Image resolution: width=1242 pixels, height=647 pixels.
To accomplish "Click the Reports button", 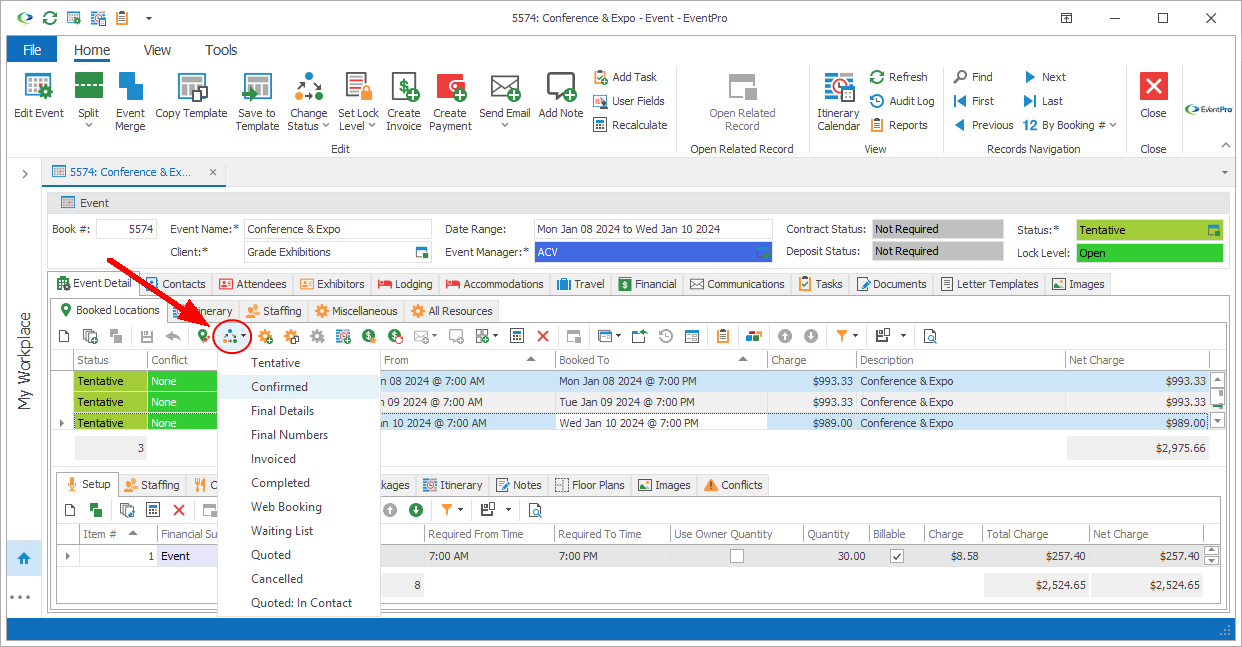I will 898,125.
